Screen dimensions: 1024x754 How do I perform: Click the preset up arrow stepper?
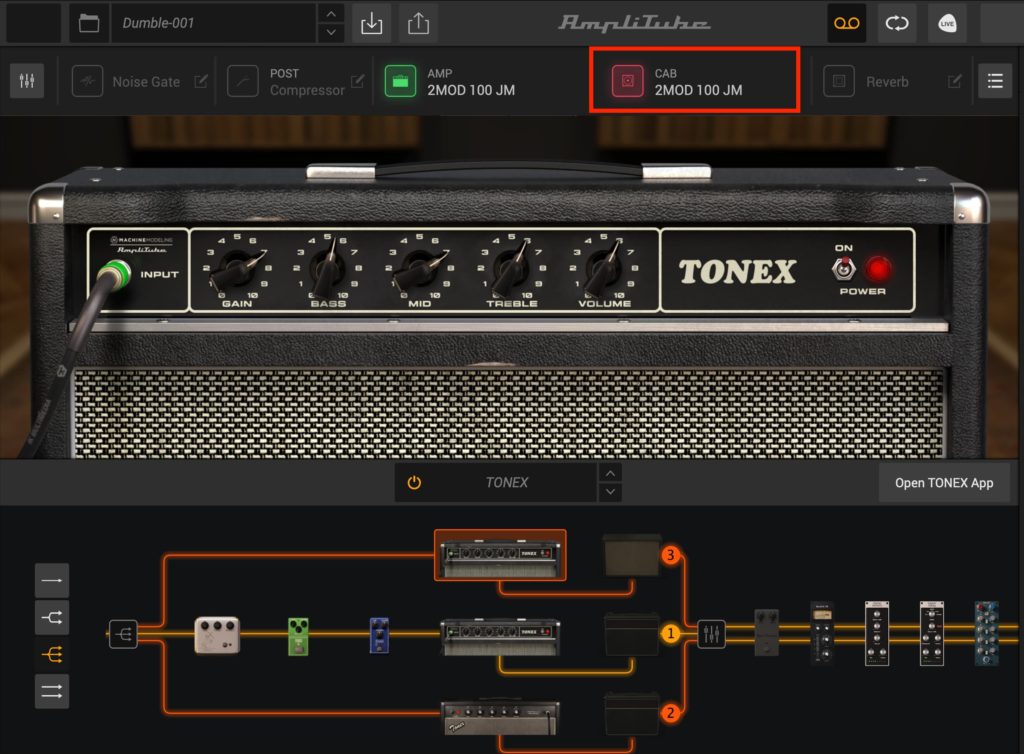pos(330,15)
